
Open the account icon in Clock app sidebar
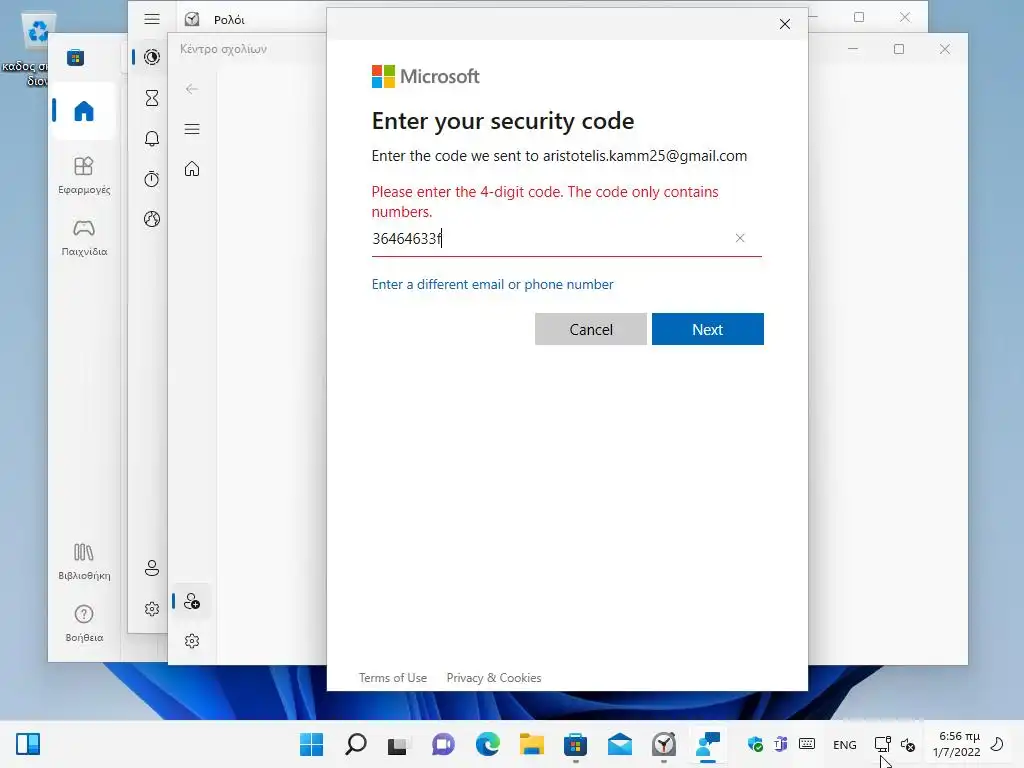pyautogui.click(x=152, y=568)
